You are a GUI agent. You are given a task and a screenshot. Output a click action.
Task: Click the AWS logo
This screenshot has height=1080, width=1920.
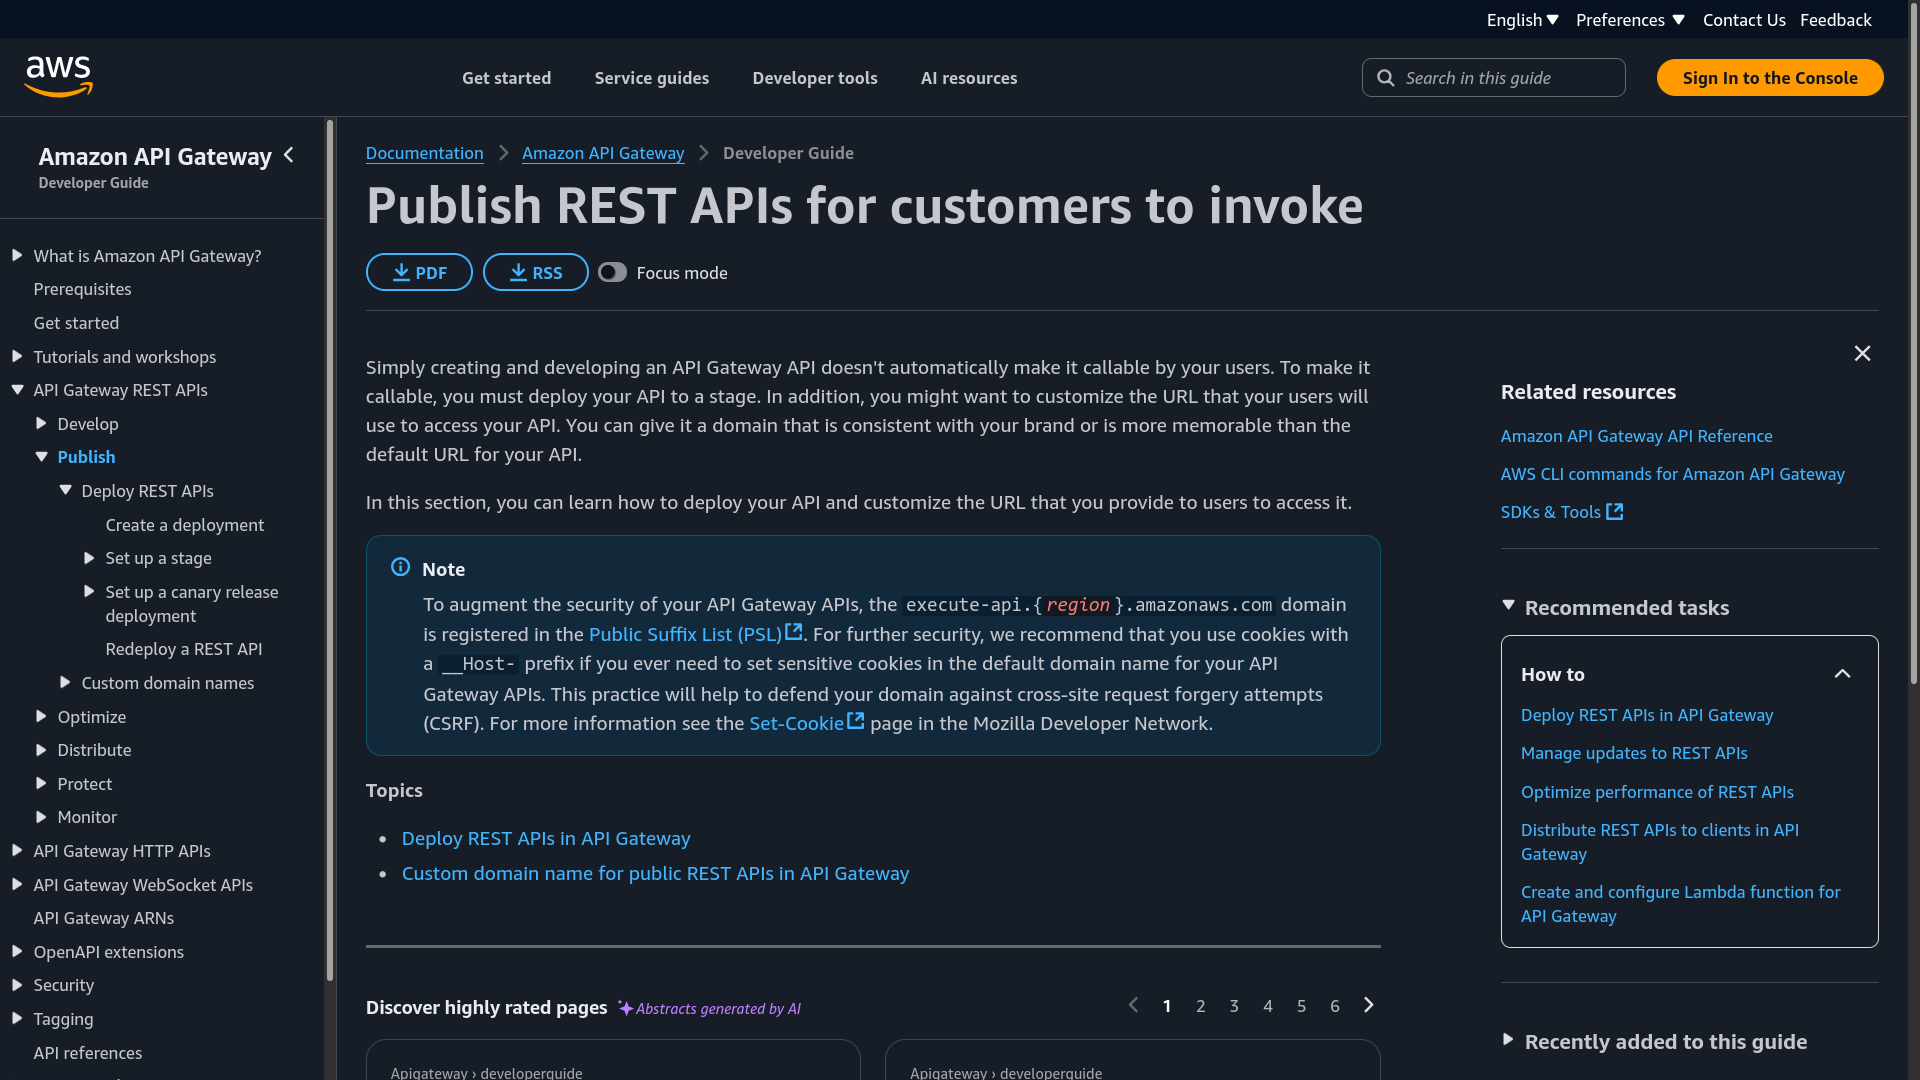58,77
